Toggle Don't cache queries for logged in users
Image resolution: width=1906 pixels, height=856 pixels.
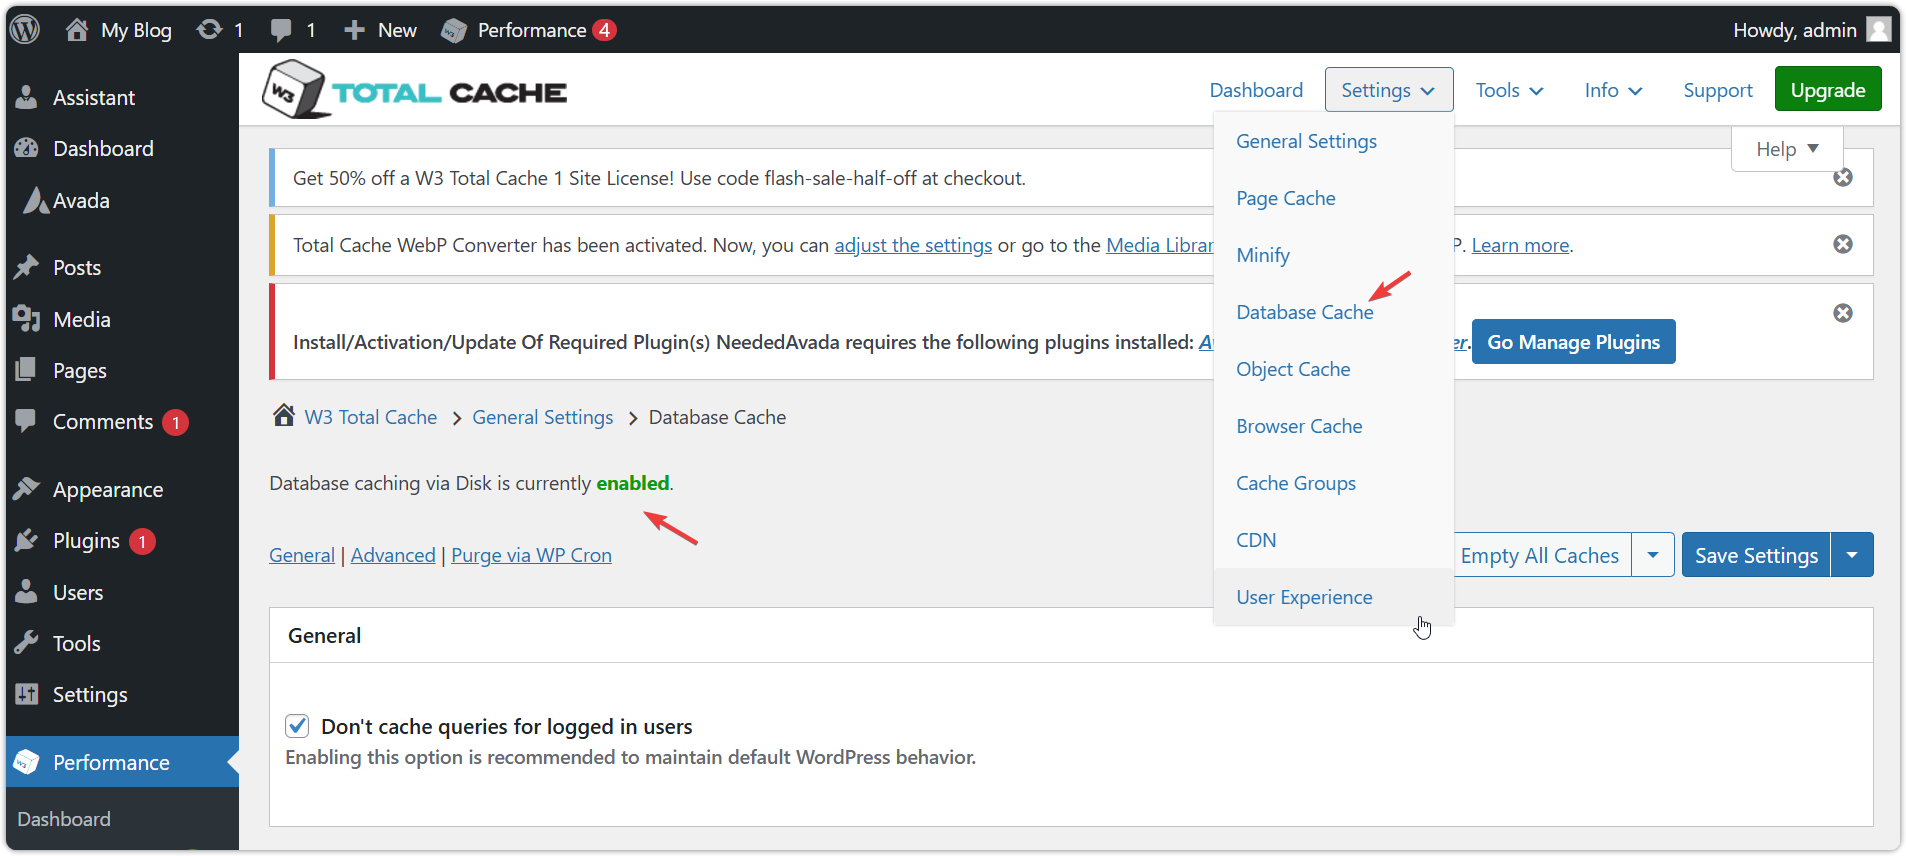coord(297,725)
